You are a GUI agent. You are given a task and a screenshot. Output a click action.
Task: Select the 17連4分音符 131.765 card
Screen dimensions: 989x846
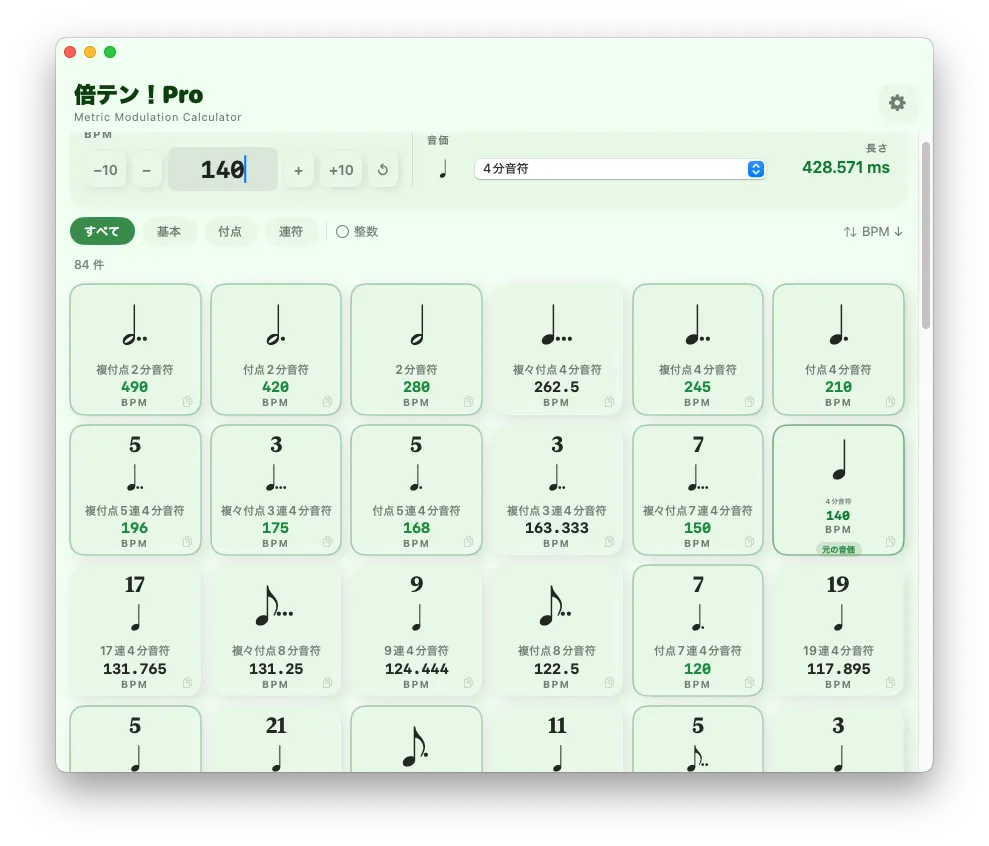pos(135,630)
